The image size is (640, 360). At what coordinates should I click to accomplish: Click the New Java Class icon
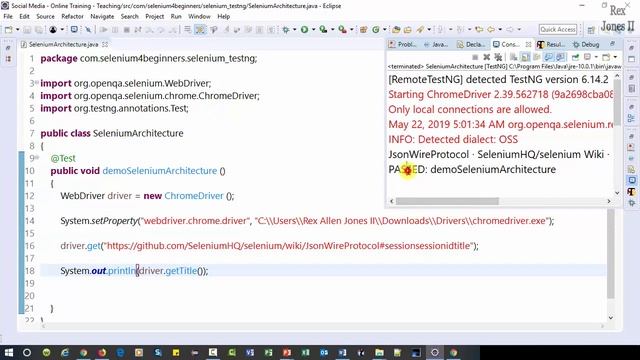pos(376,29)
